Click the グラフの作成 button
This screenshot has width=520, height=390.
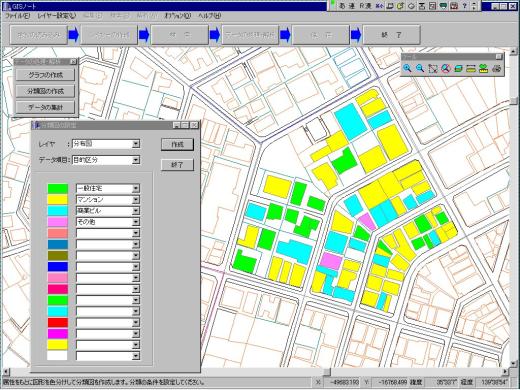pos(45,75)
